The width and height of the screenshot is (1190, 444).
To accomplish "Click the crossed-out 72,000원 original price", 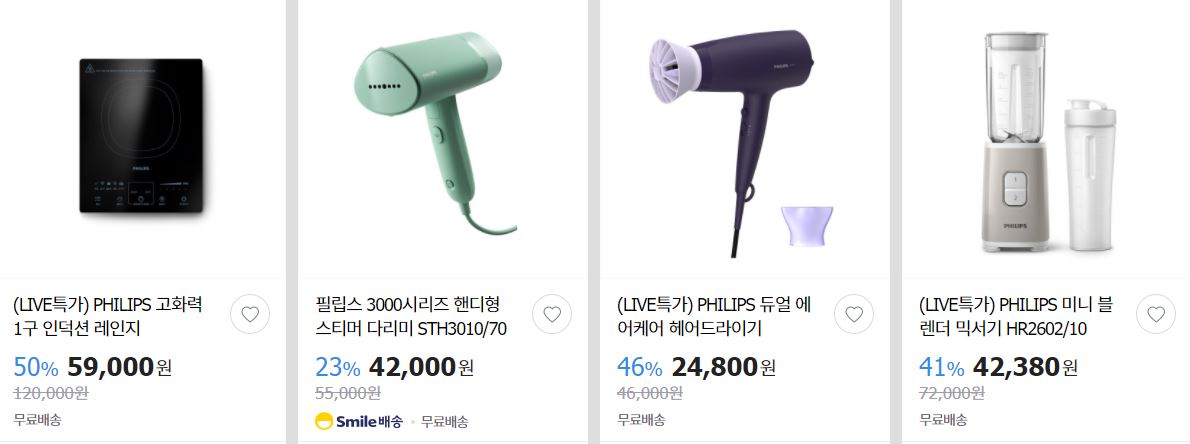I will (952, 393).
